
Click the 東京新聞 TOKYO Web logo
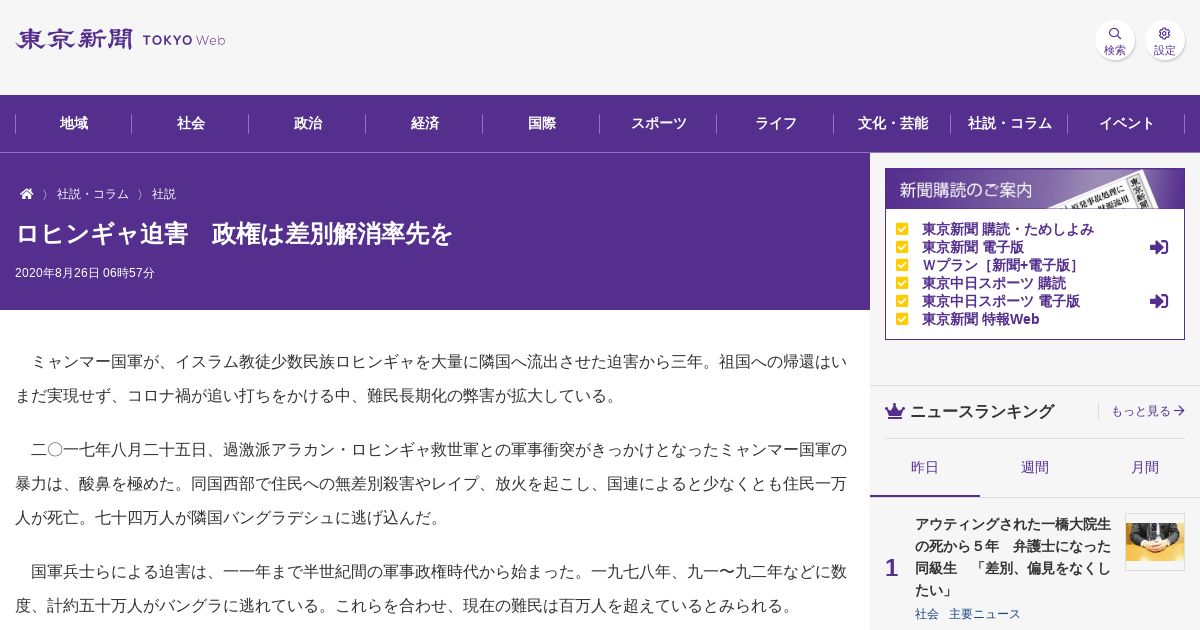pyautogui.click(x=121, y=40)
